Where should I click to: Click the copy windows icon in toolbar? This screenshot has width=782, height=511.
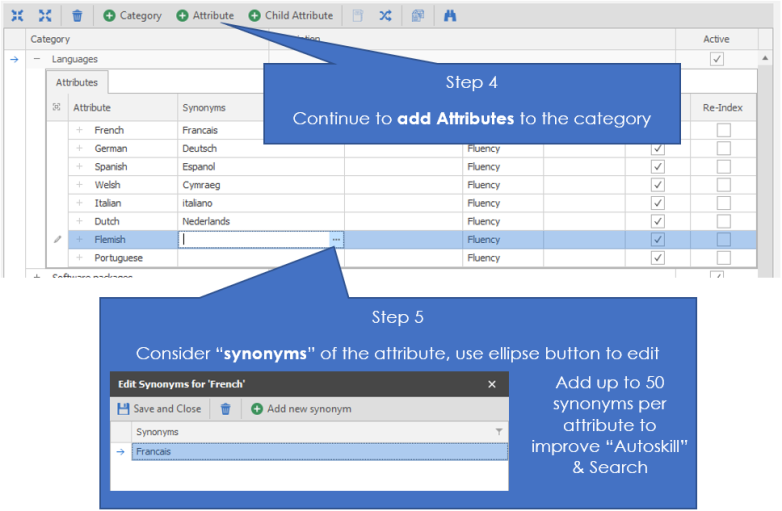[x=418, y=16]
